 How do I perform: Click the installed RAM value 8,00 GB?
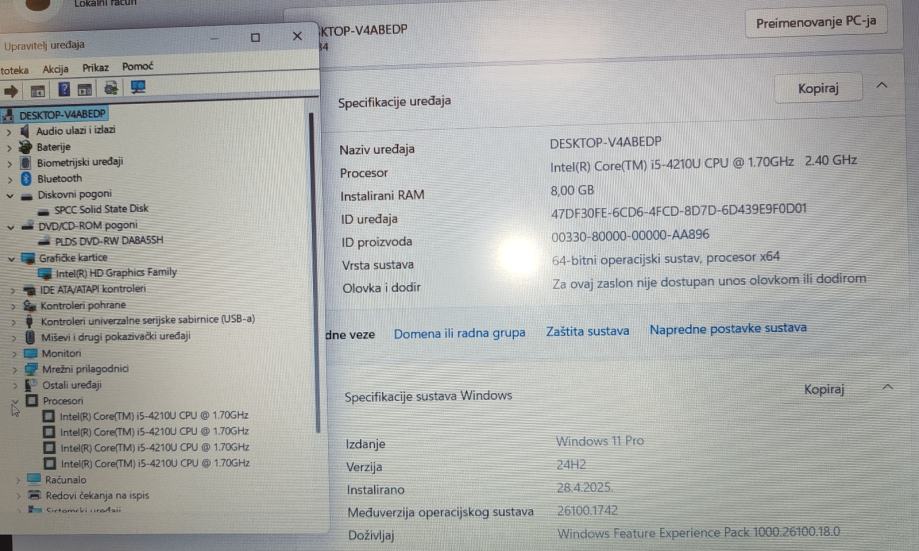point(572,191)
